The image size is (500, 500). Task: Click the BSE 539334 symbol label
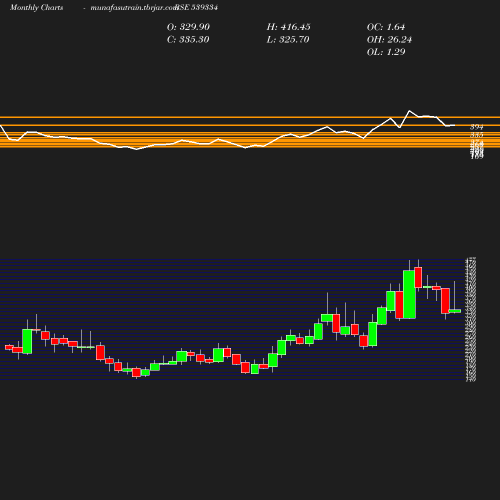(x=197, y=7)
